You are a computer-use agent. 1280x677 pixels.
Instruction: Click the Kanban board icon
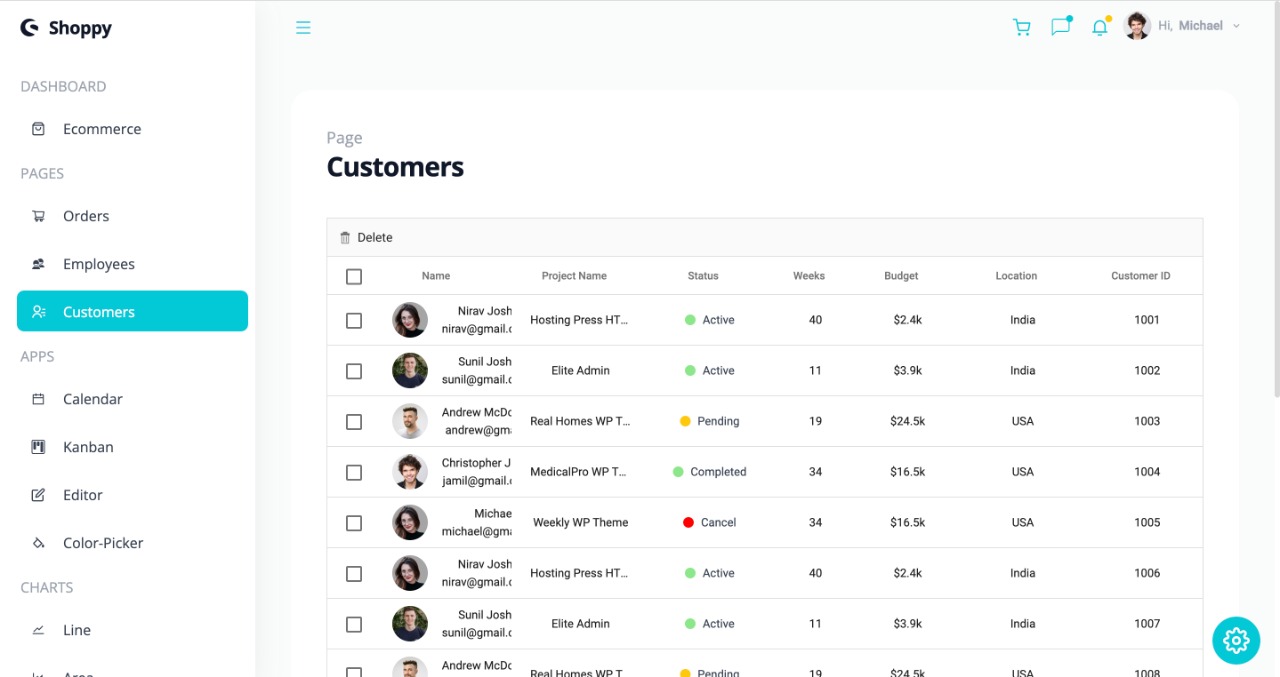tap(38, 447)
